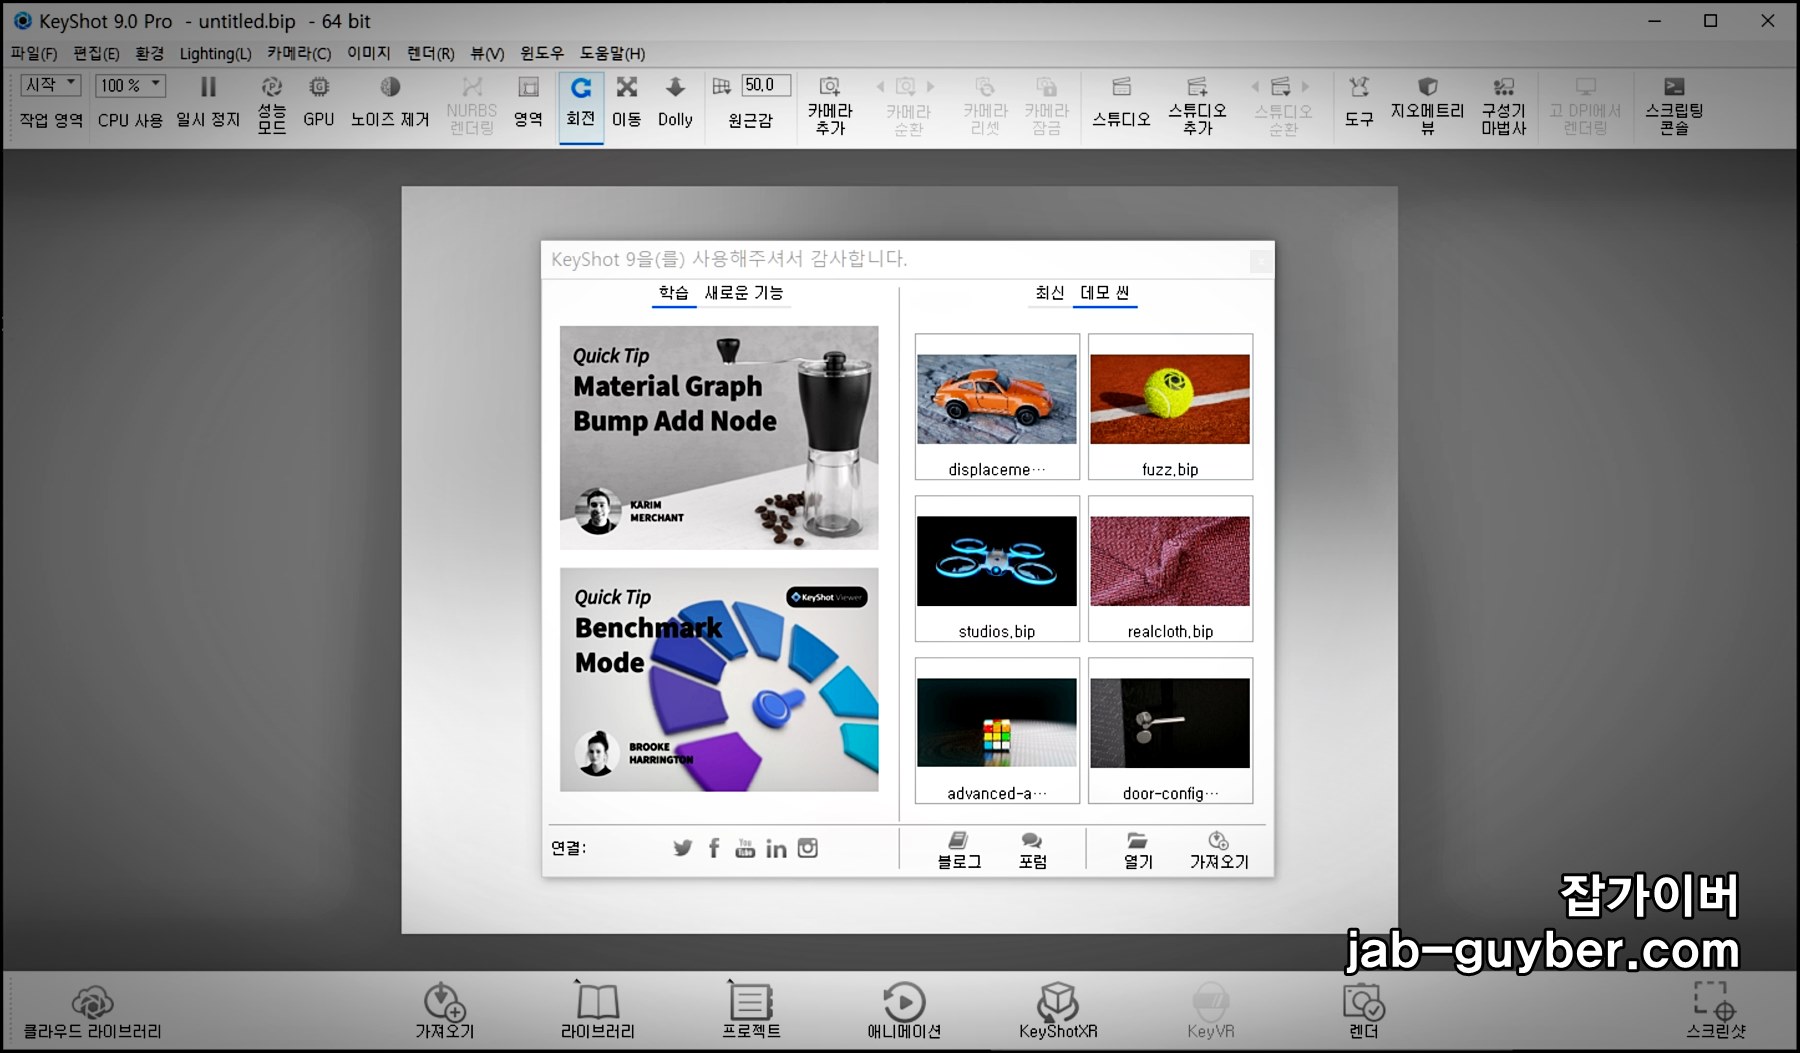Click 카메라 추가 add camera icon
The image size is (1800, 1053).
point(830,86)
